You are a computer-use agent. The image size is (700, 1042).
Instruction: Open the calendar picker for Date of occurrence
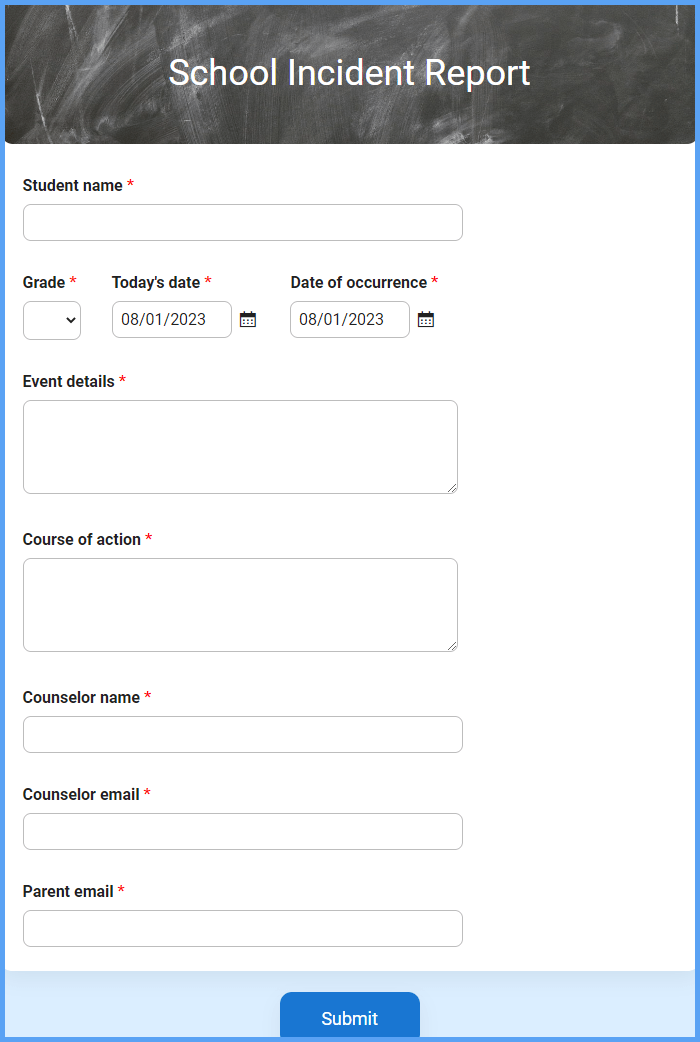click(x=426, y=320)
